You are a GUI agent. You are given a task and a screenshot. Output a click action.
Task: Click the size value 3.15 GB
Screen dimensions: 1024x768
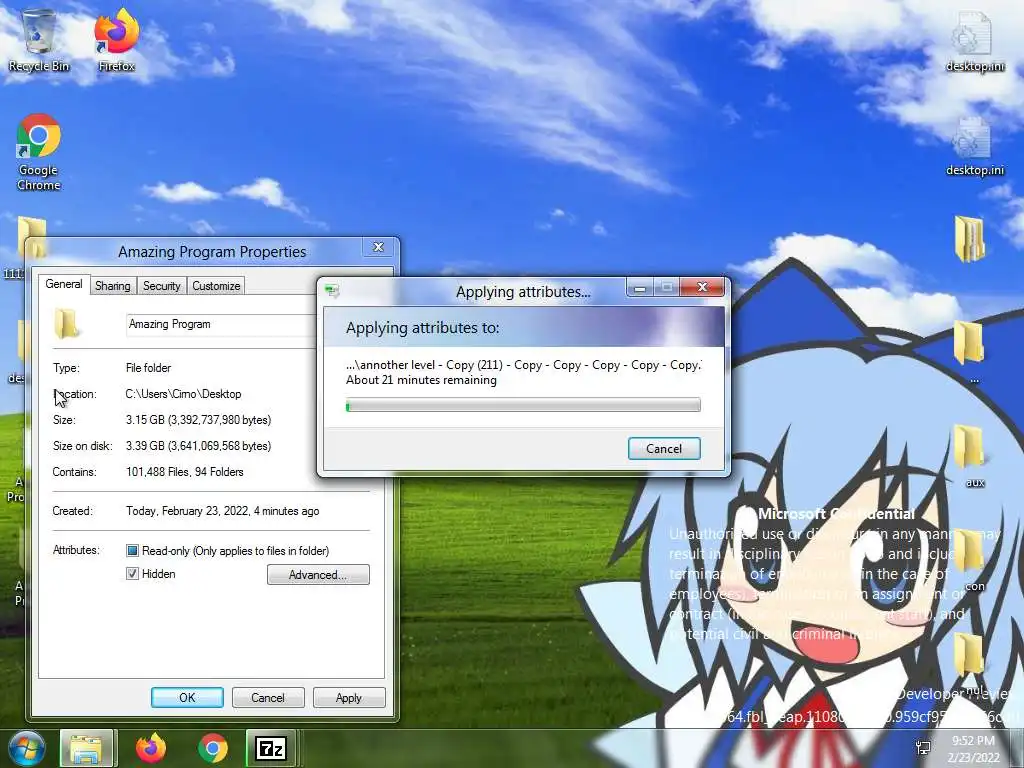[199, 420]
